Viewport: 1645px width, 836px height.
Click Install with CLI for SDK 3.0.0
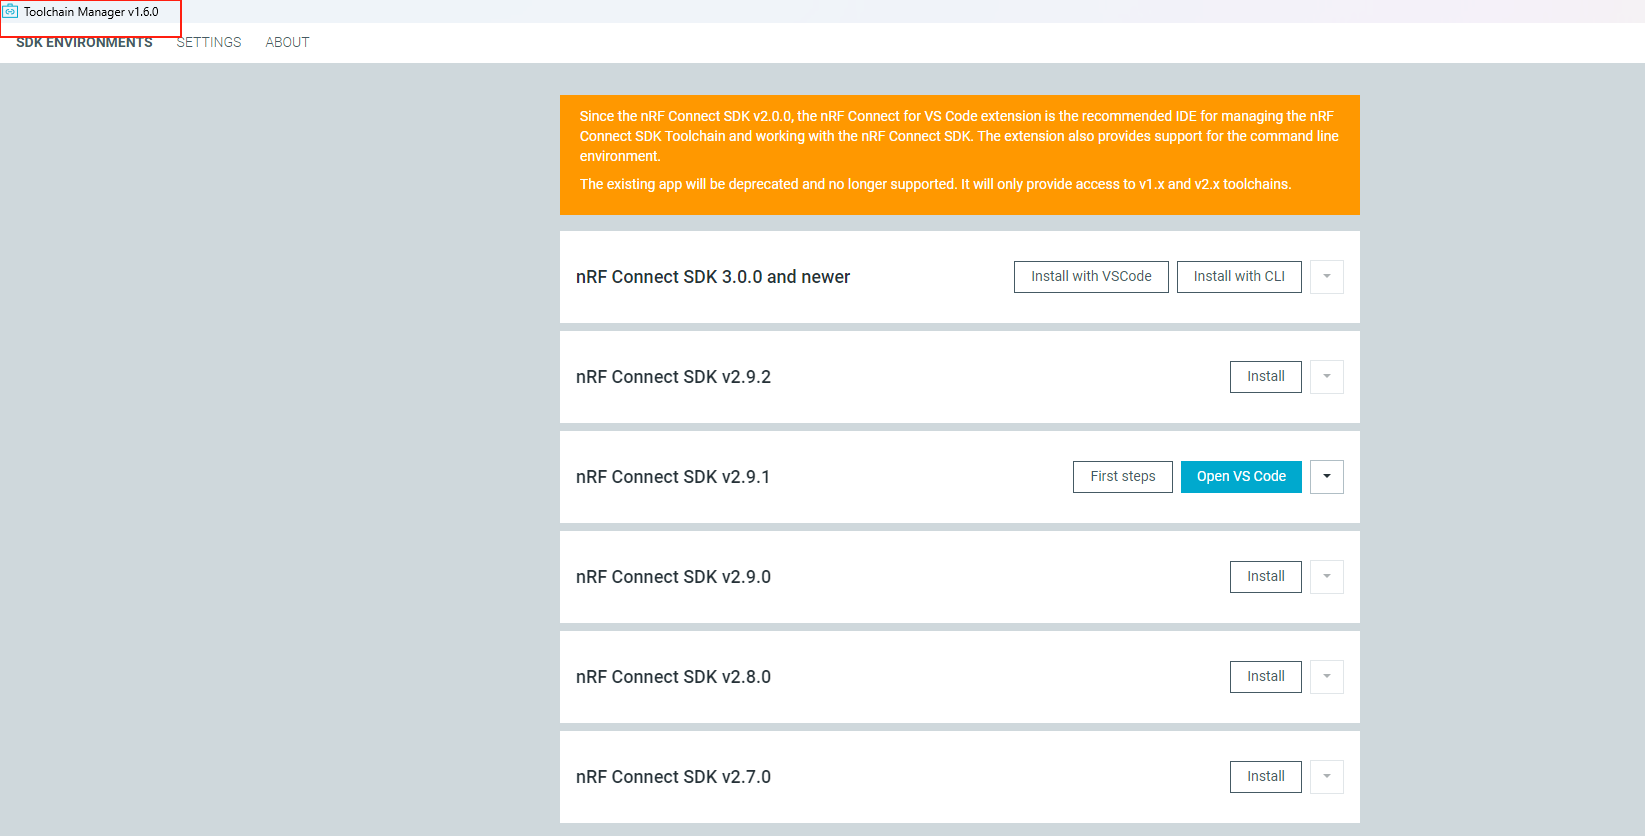[x=1239, y=277]
